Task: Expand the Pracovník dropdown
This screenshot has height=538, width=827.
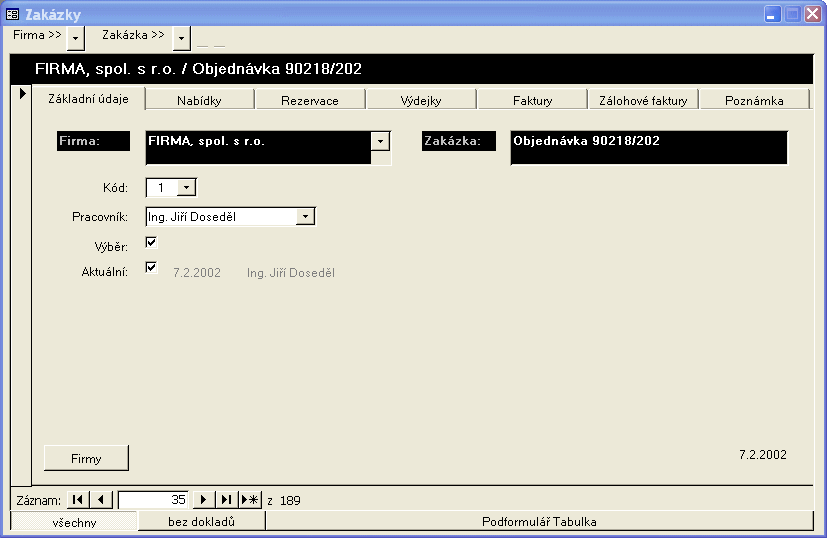Action: click(306, 216)
